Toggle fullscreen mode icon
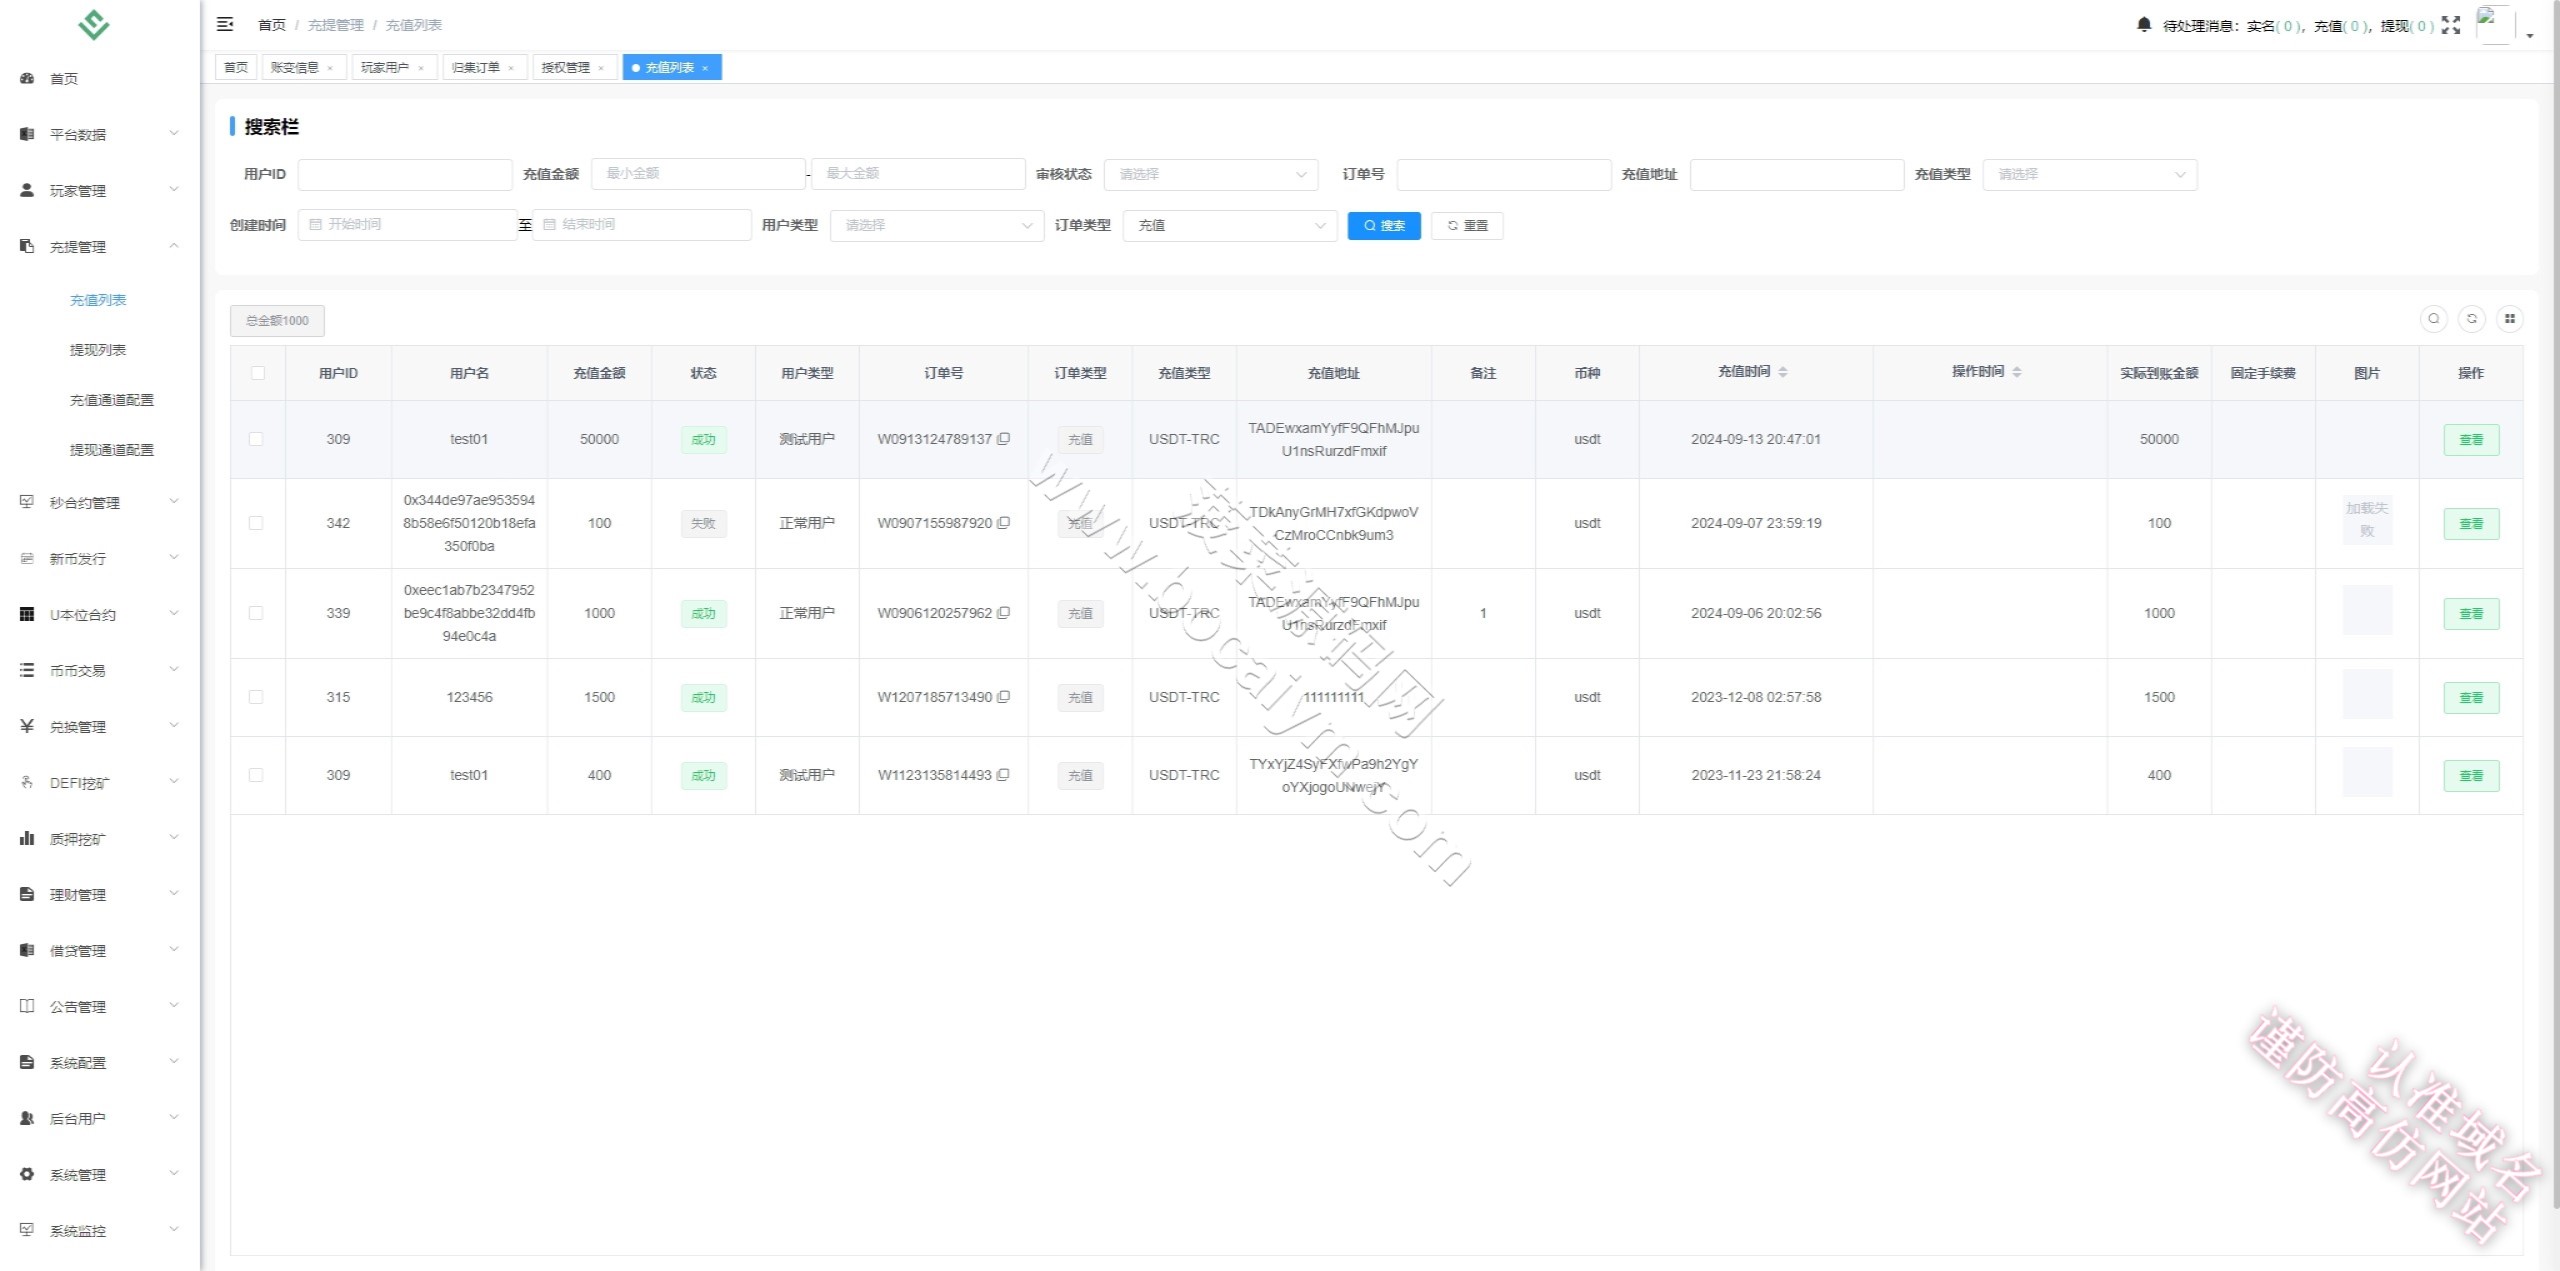The height and width of the screenshot is (1271, 2560). click(2450, 25)
